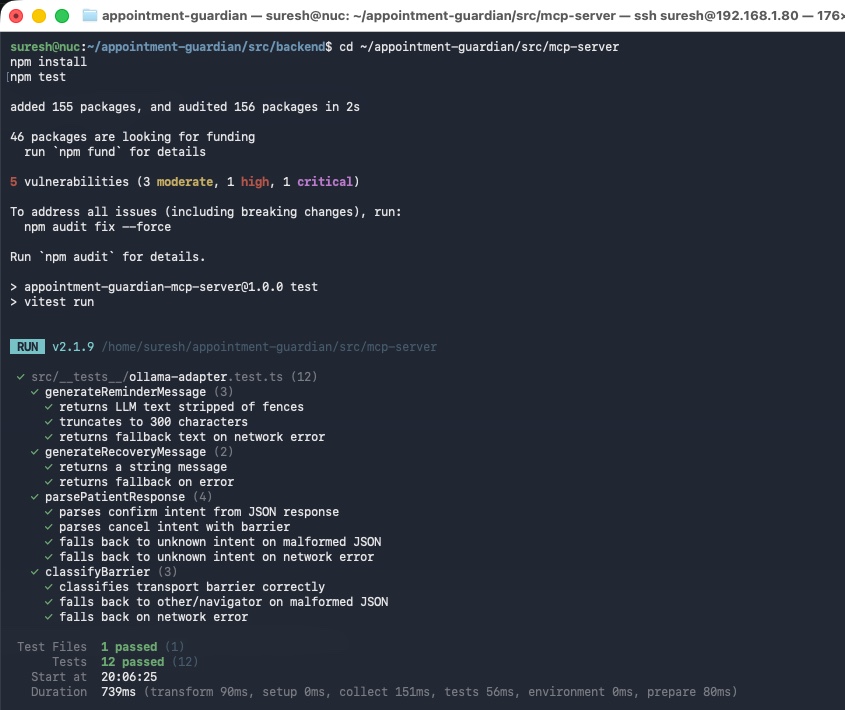
Task: Click 'added 155 packages' output line
Action: [x=185, y=107]
